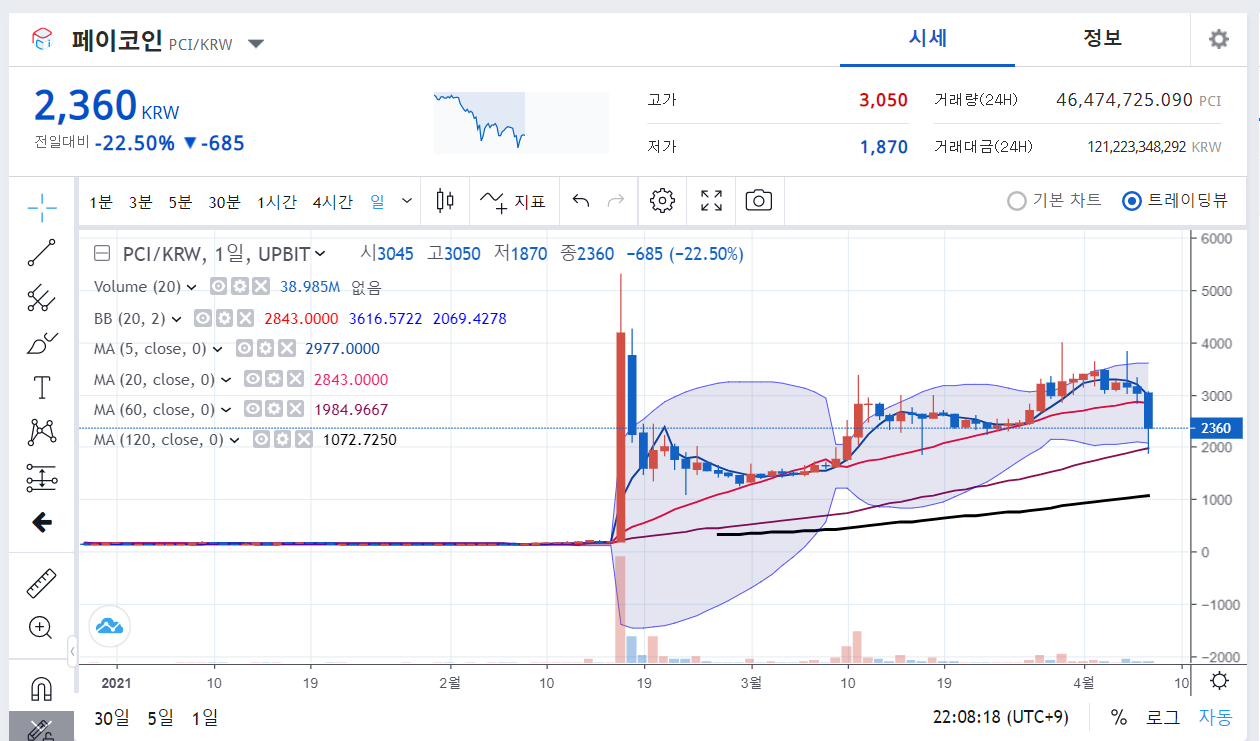Select the 4시간 interval
The height and width of the screenshot is (741, 1260).
[332, 201]
